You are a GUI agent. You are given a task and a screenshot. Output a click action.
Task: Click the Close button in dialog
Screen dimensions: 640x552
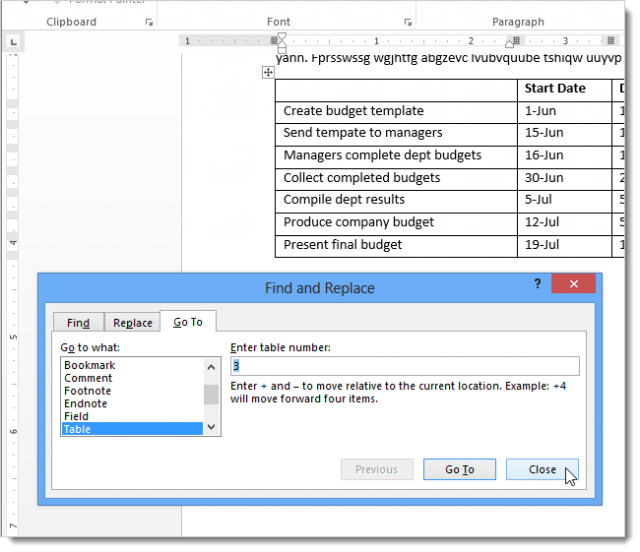[543, 469]
